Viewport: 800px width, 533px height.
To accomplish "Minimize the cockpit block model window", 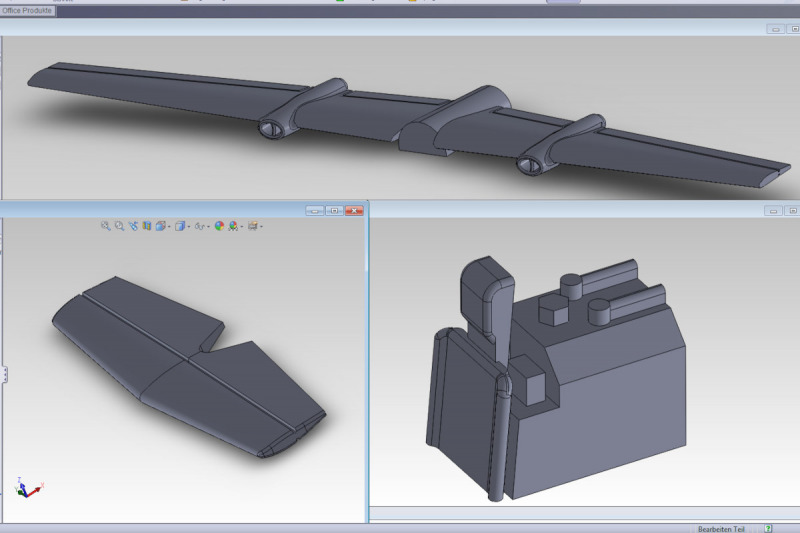I will coord(773,211).
